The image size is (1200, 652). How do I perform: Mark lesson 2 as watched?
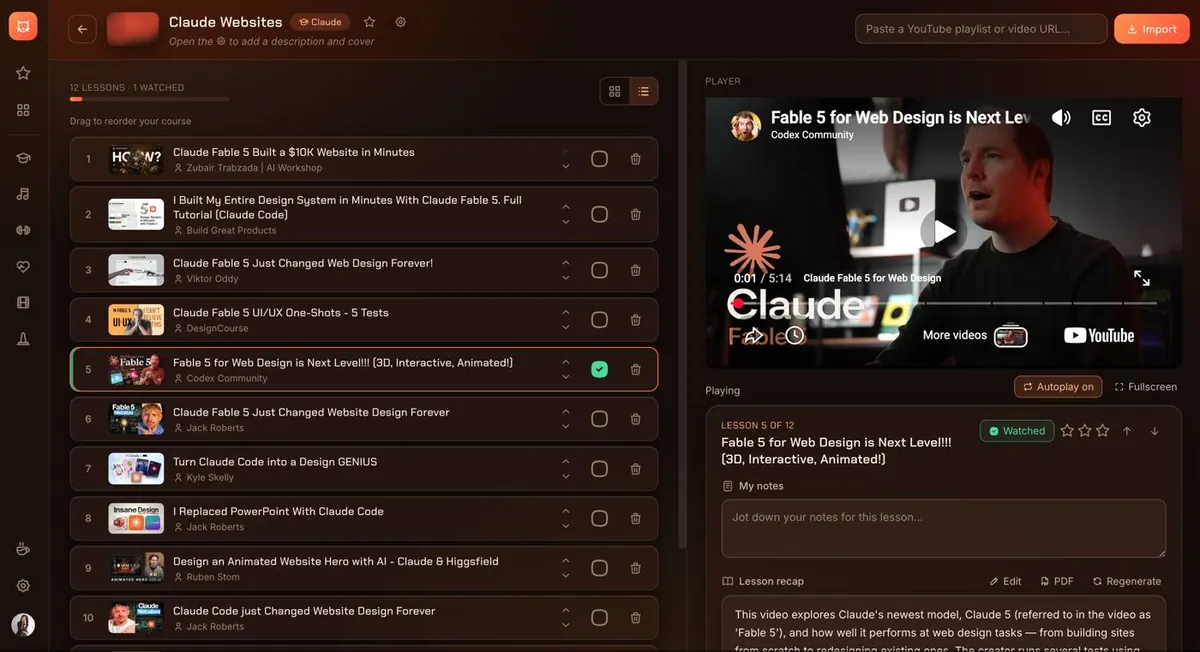pyautogui.click(x=599, y=214)
